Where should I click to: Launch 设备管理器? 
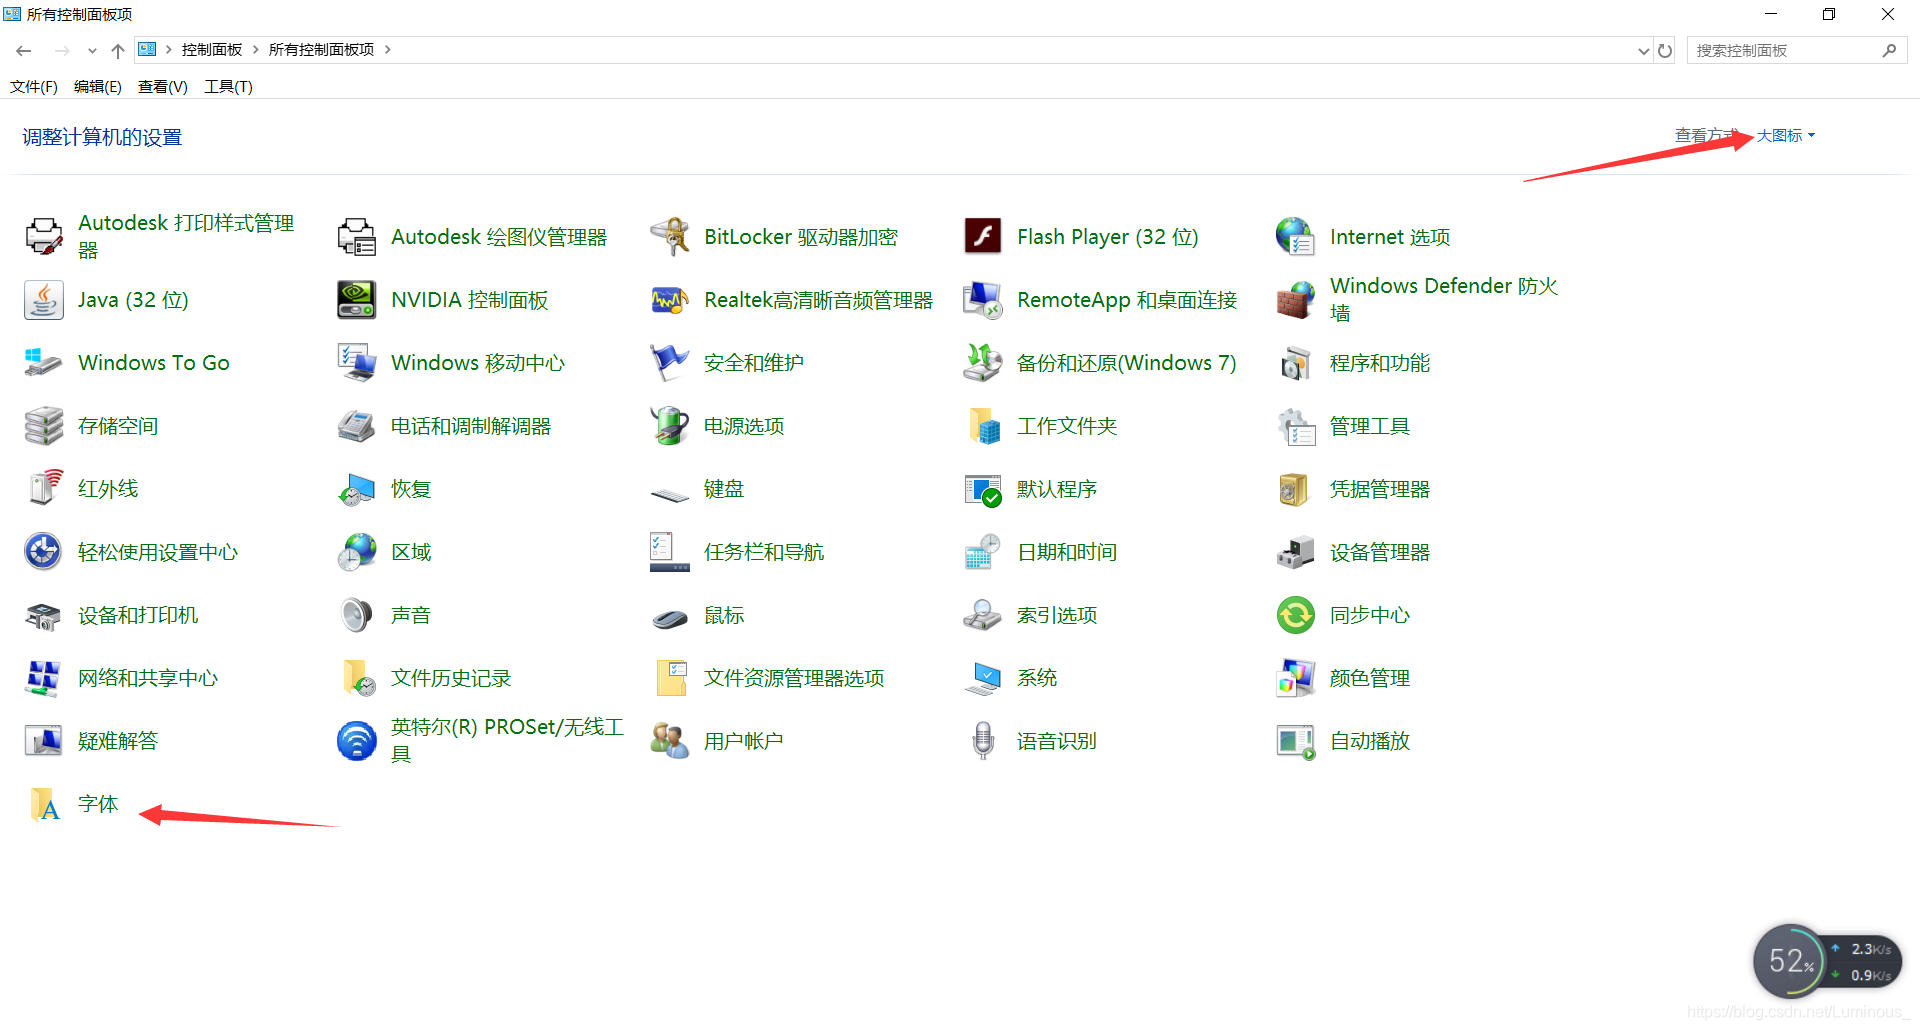(1379, 551)
